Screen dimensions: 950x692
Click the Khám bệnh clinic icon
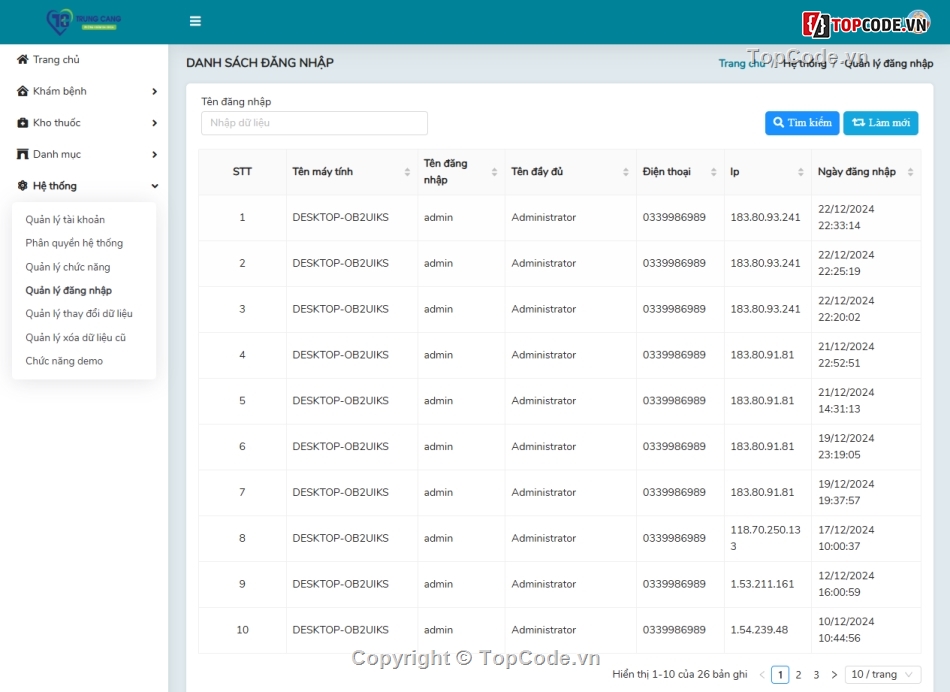22,91
